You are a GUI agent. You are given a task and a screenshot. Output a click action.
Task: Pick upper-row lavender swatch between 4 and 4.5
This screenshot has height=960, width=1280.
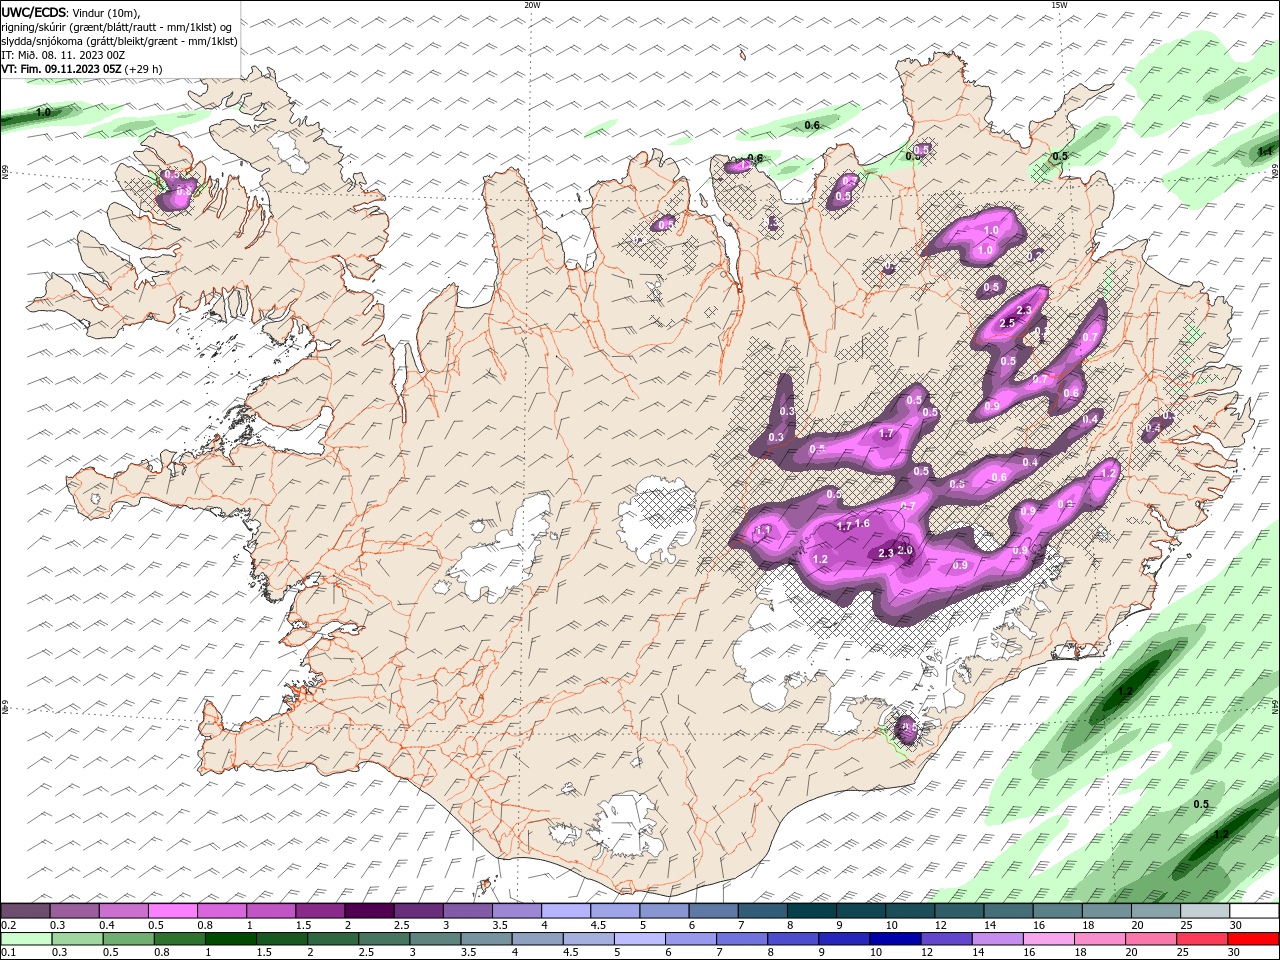(564, 911)
